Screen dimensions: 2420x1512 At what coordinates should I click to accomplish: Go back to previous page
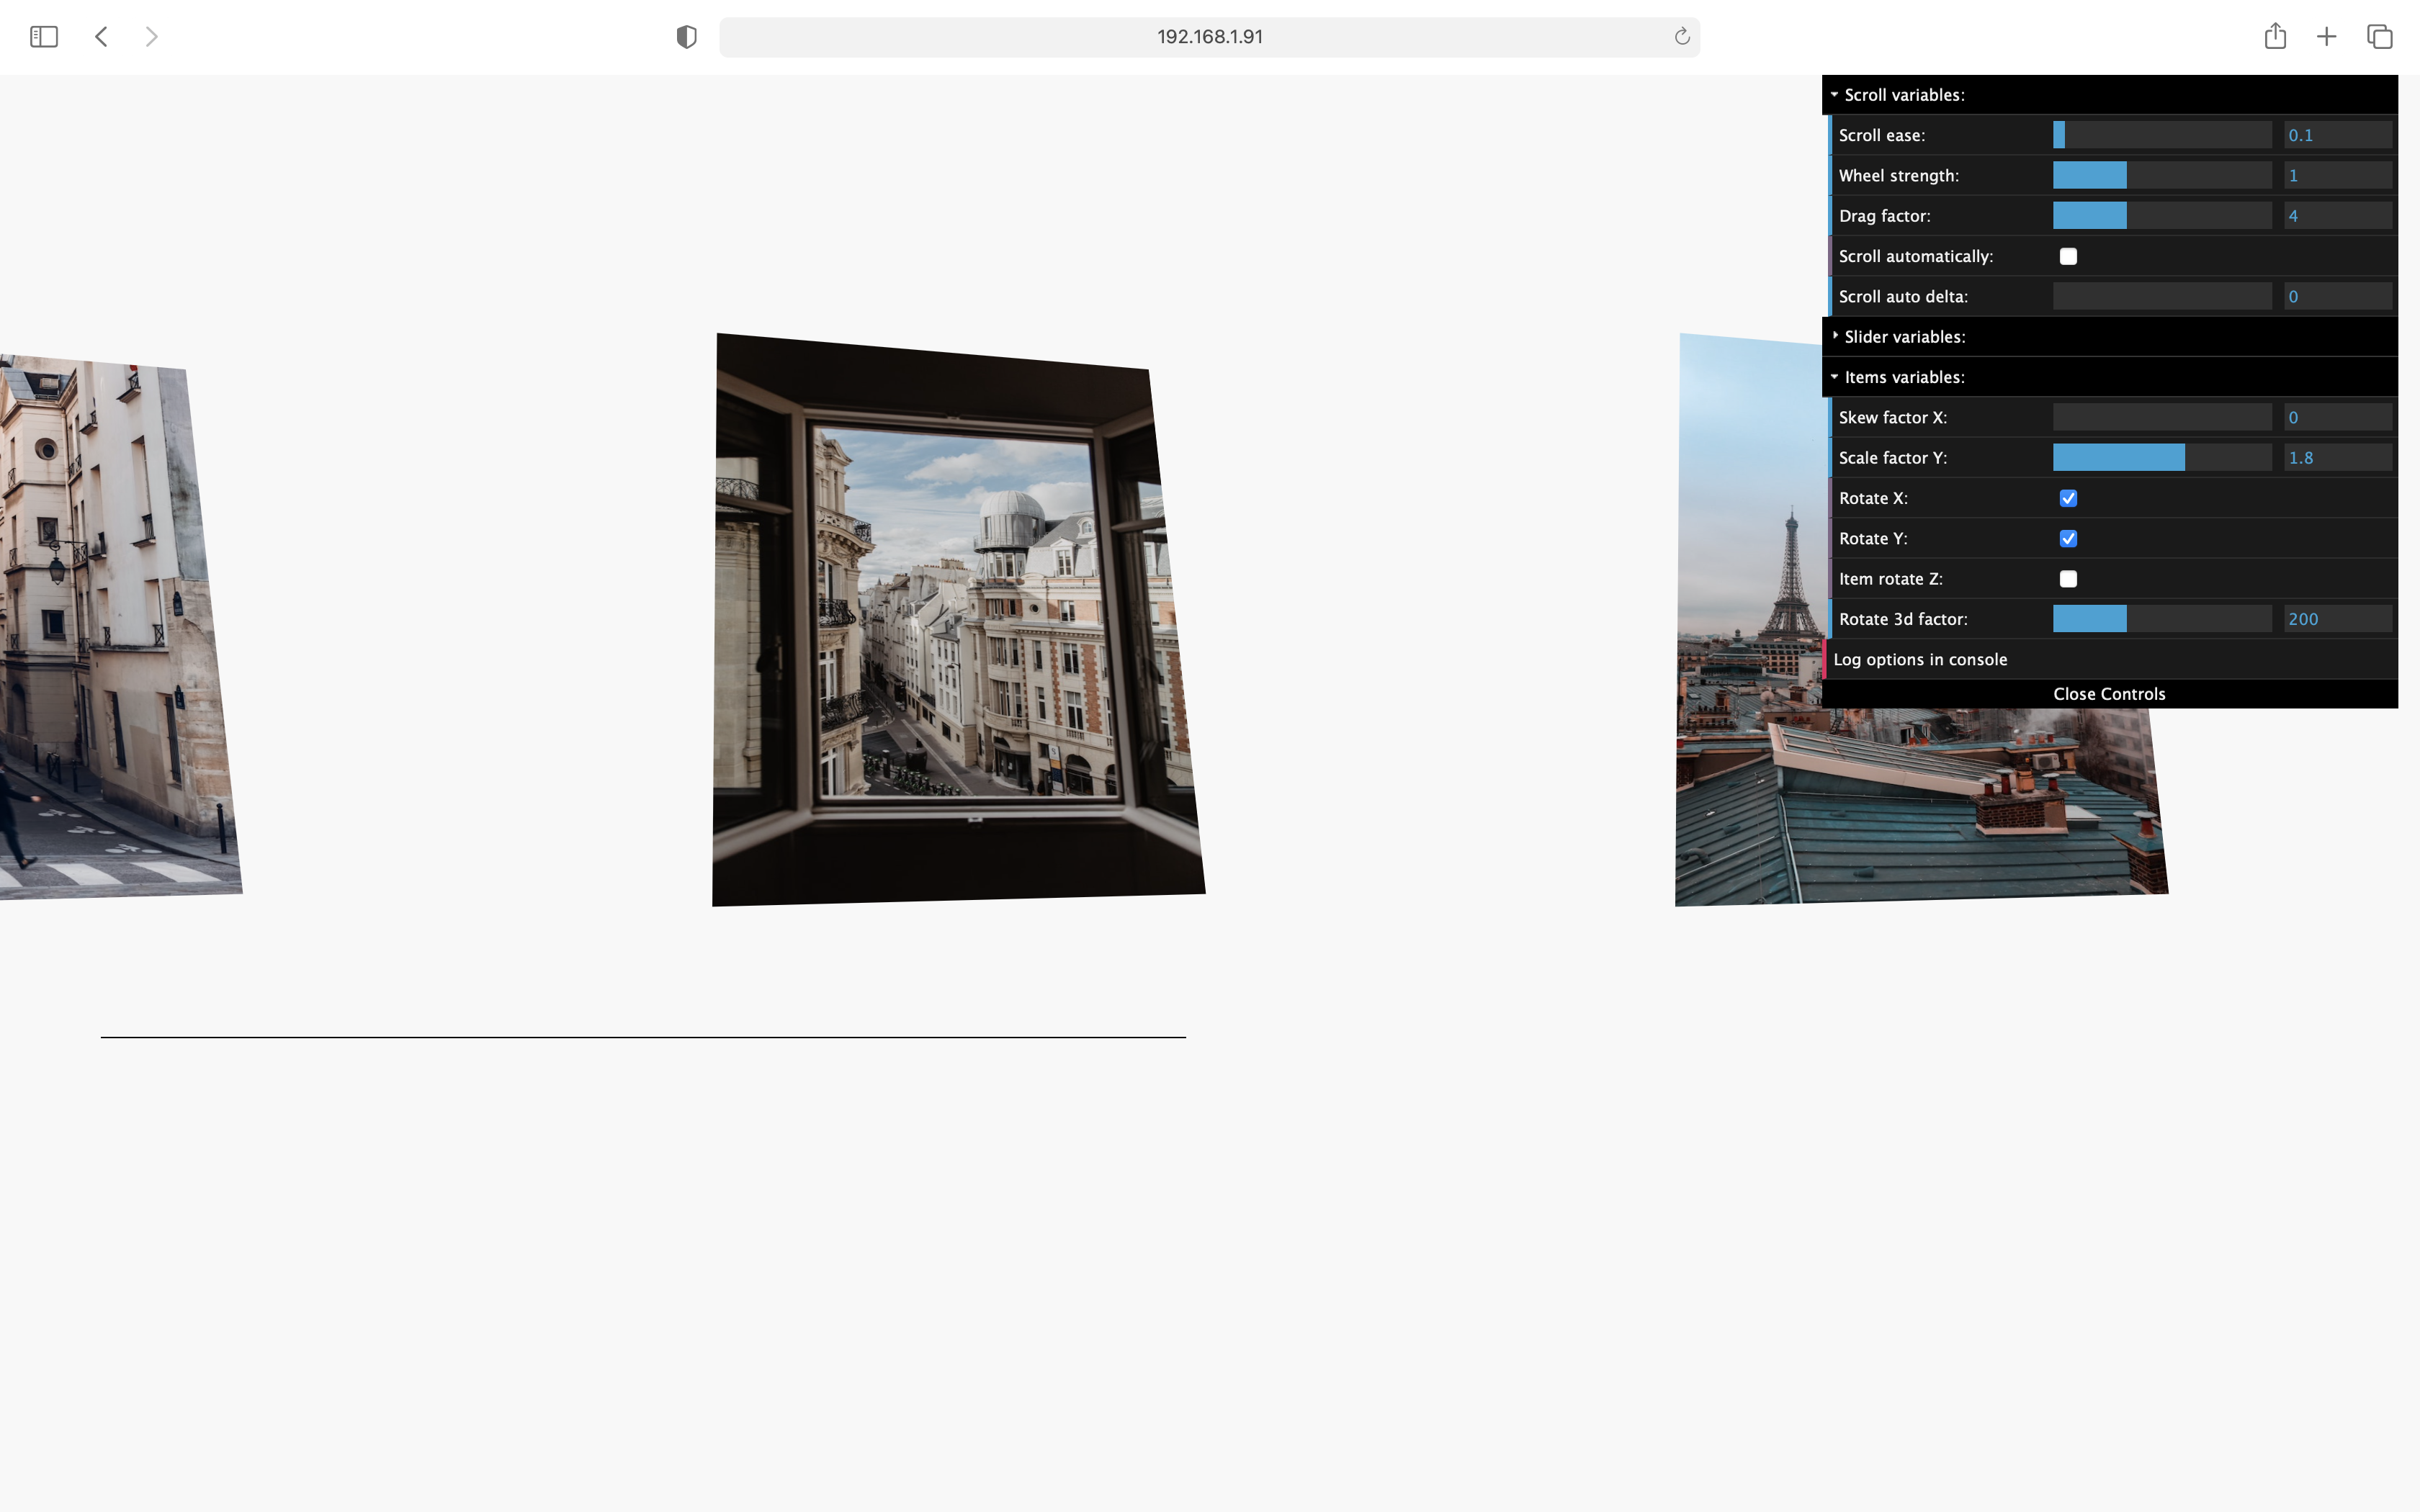coord(101,37)
